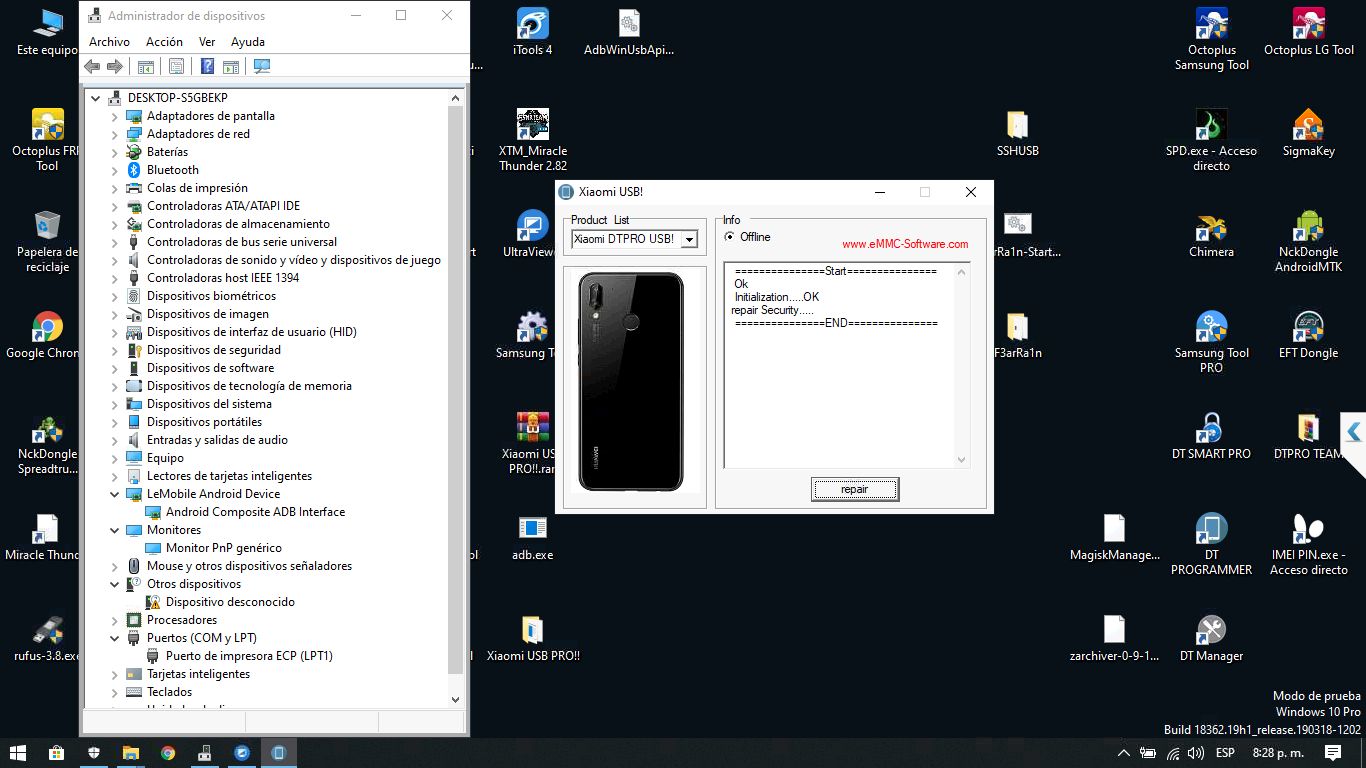Expand Adaptadores de pantalla category
Screen dimensions: 1366x768
(115, 116)
